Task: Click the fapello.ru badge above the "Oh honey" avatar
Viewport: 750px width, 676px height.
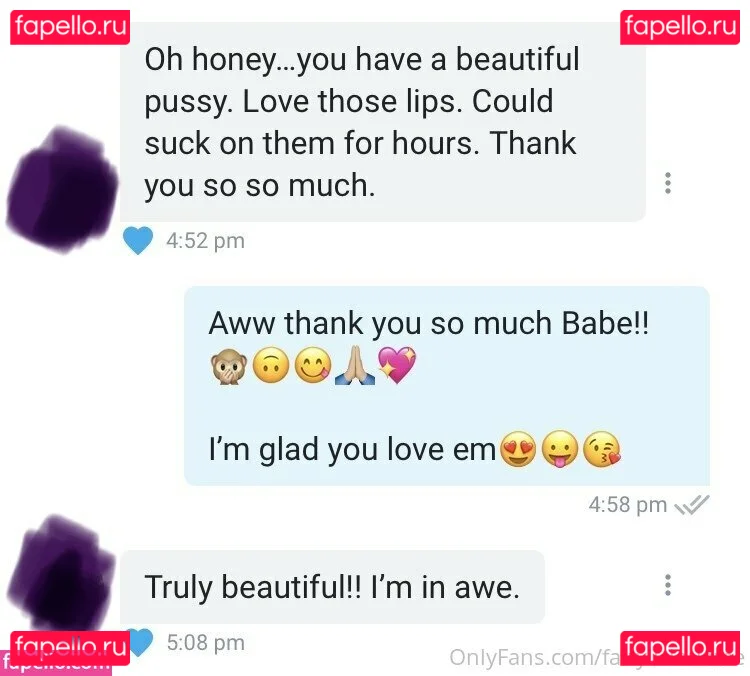Action: tap(70, 27)
